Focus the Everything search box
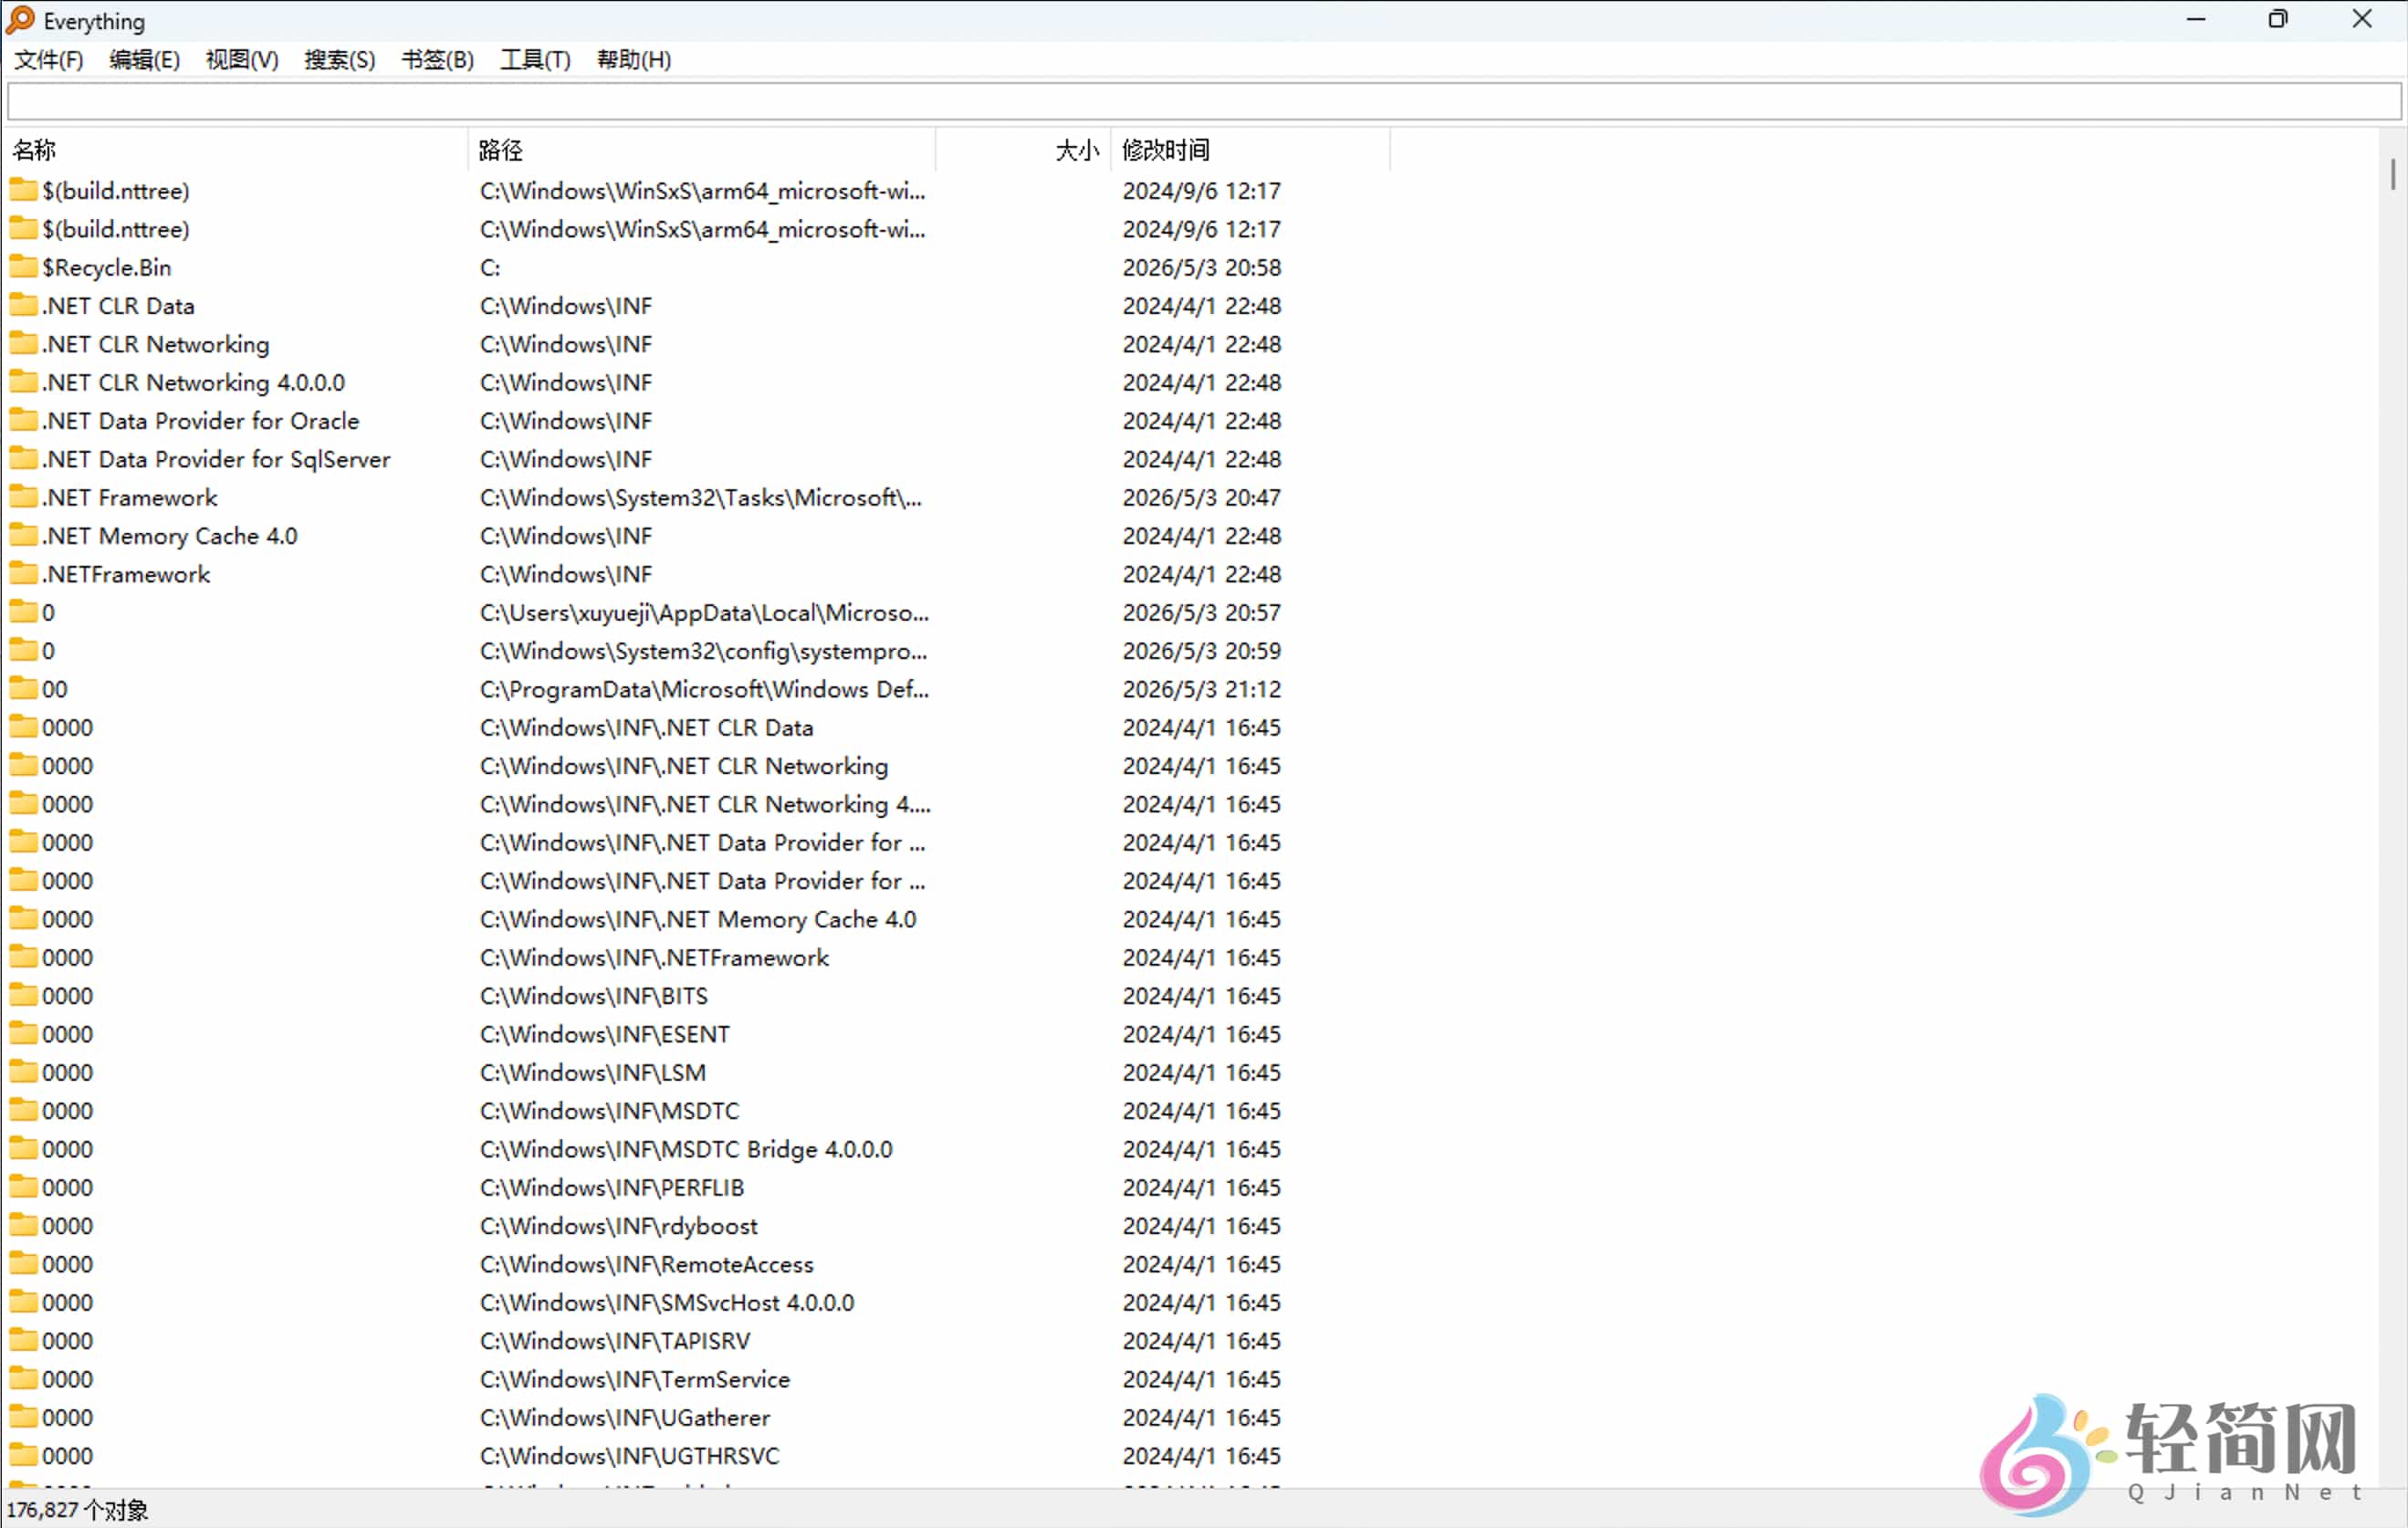This screenshot has width=2408, height=1528. [1204, 101]
